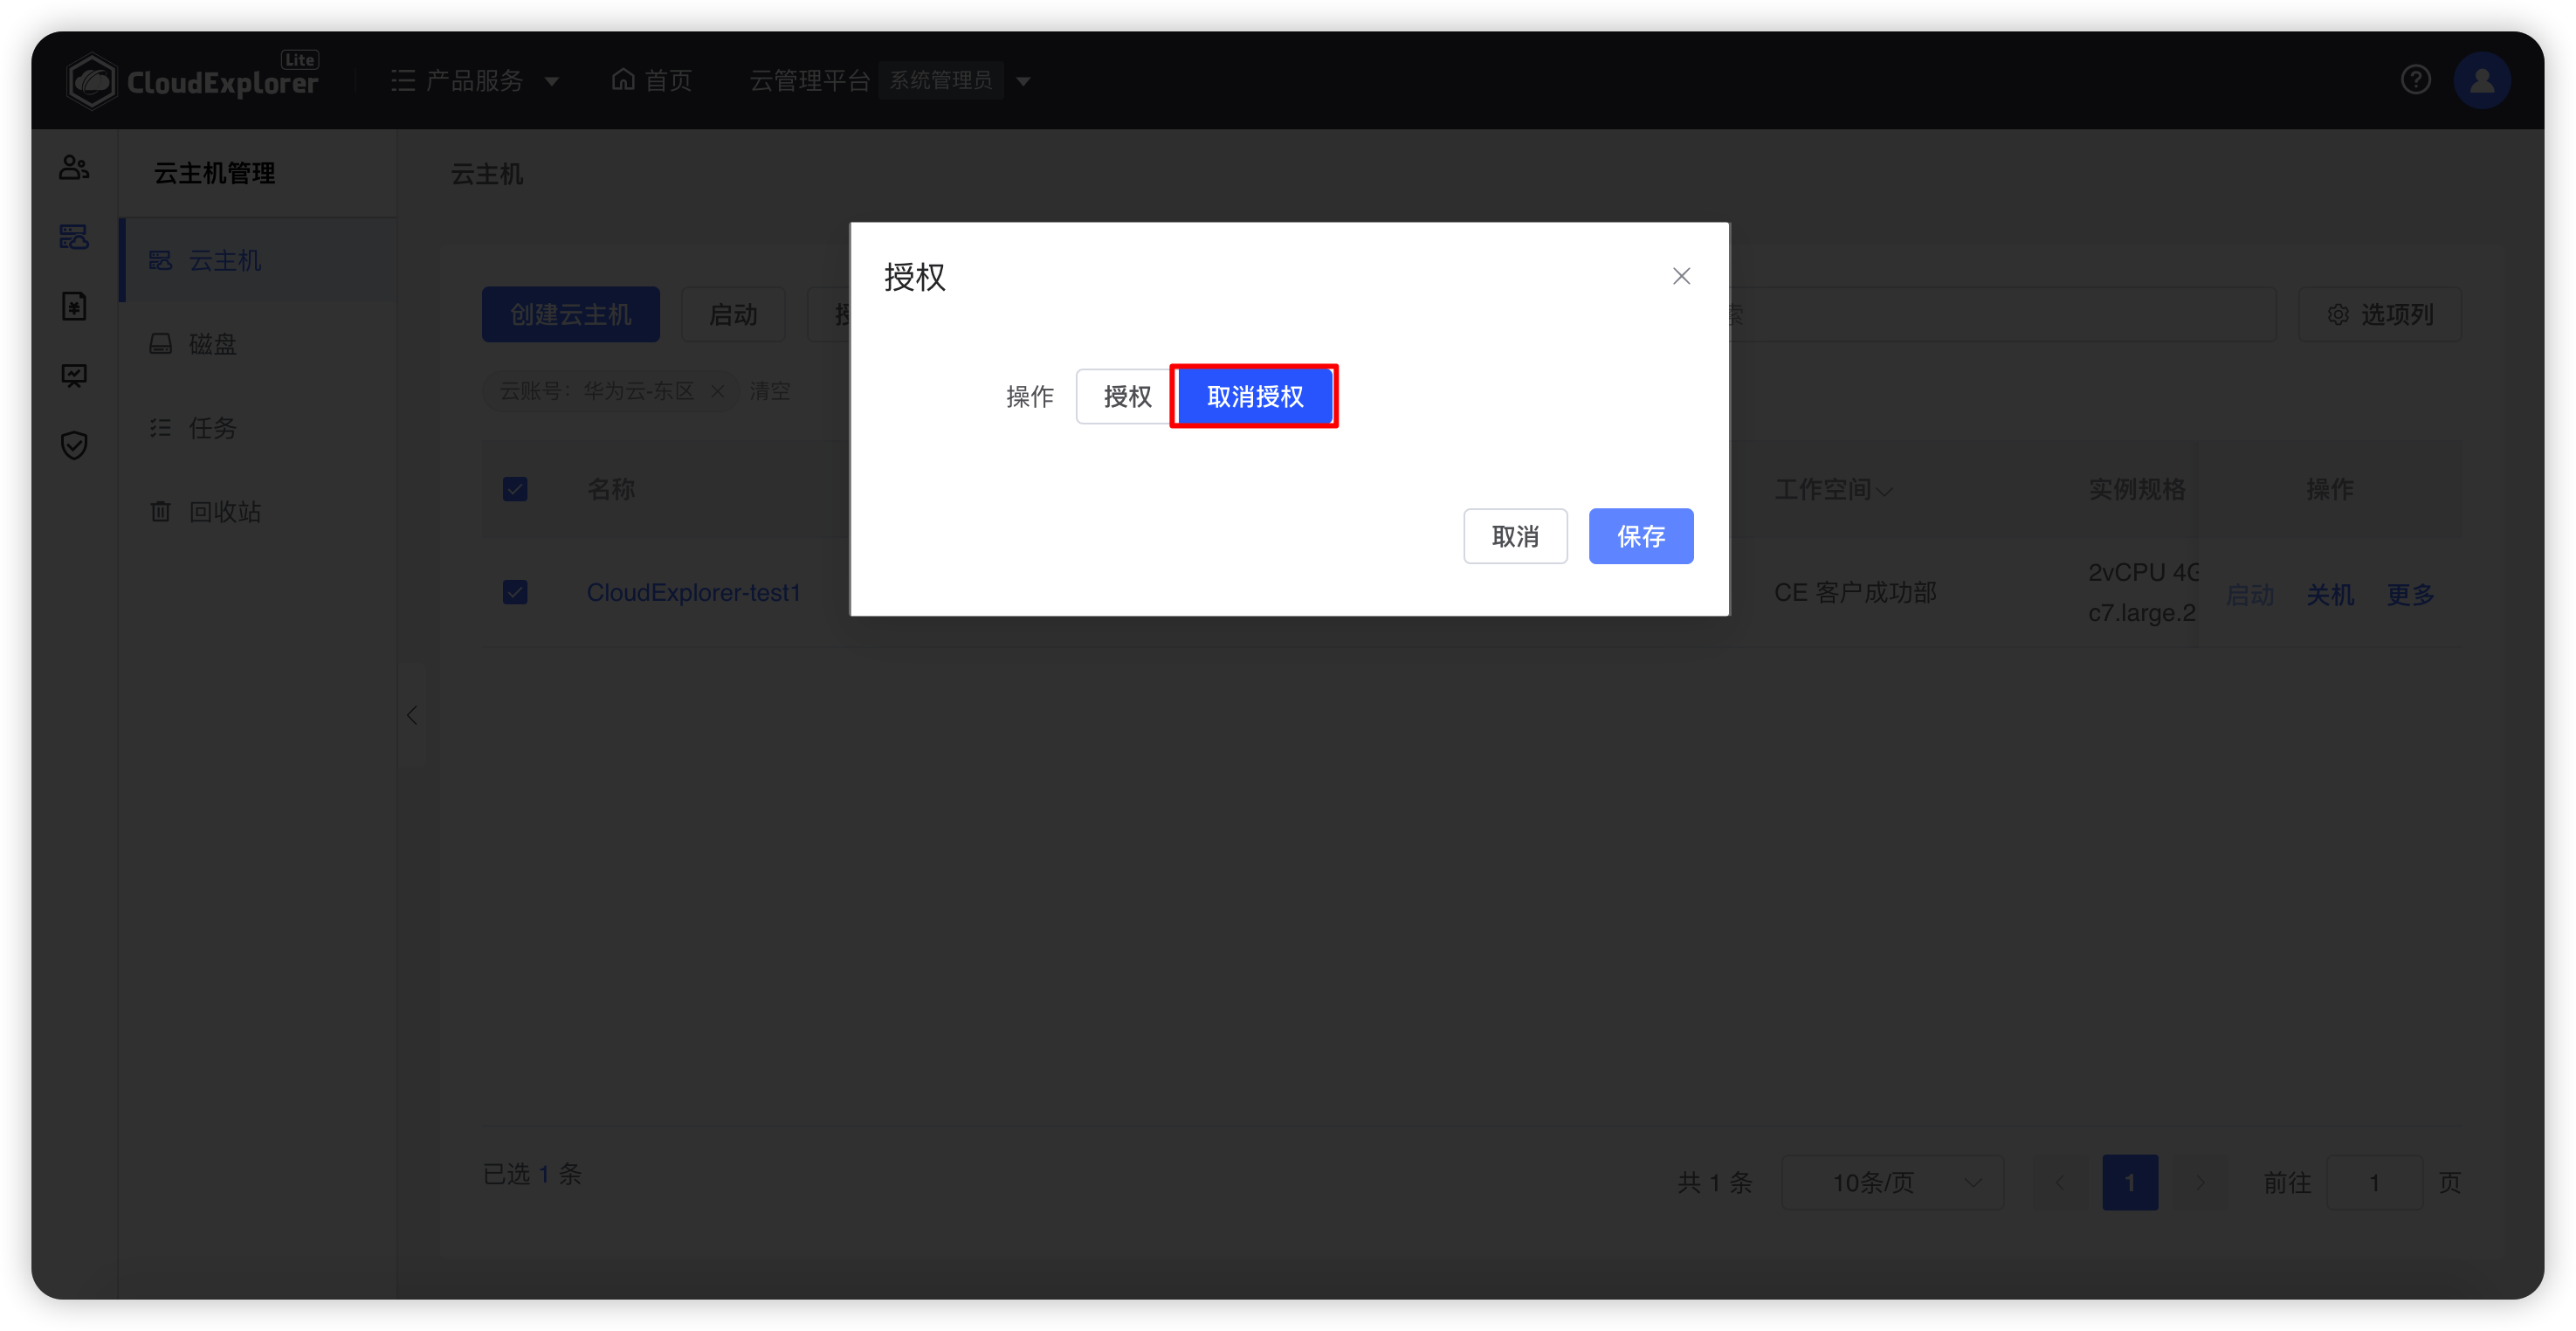Select page 1 in pagination

coord(2130,1183)
